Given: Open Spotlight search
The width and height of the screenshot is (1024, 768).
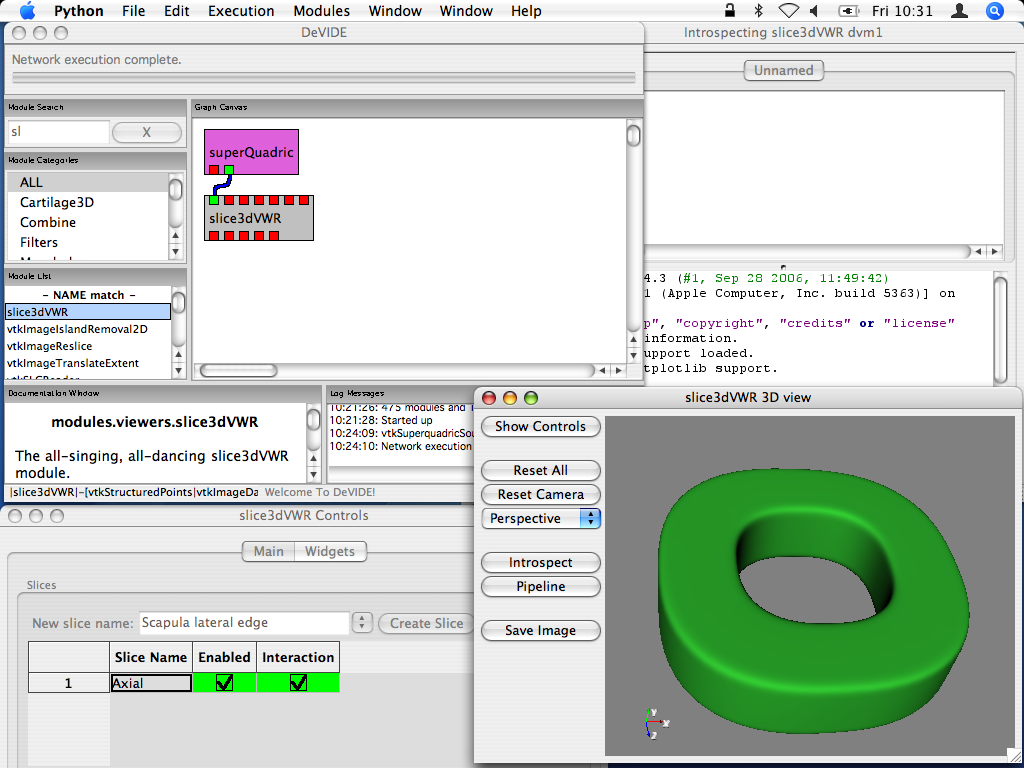Looking at the screenshot, I should point(995,10).
